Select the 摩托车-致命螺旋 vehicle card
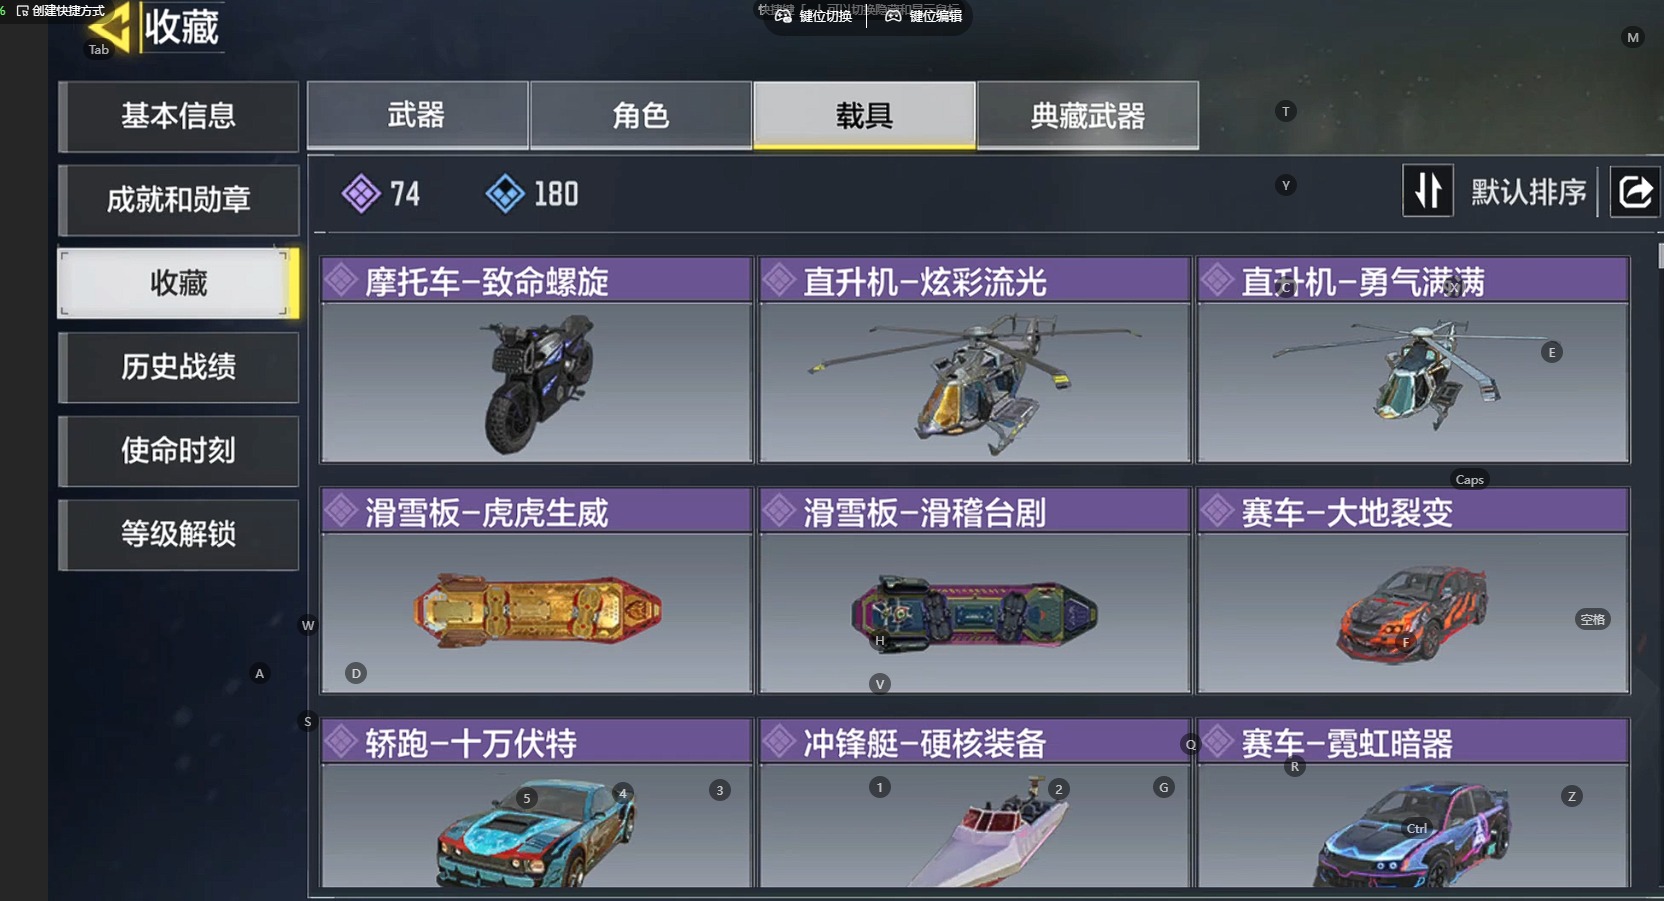The height and width of the screenshot is (901, 1664). tap(536, 360)
